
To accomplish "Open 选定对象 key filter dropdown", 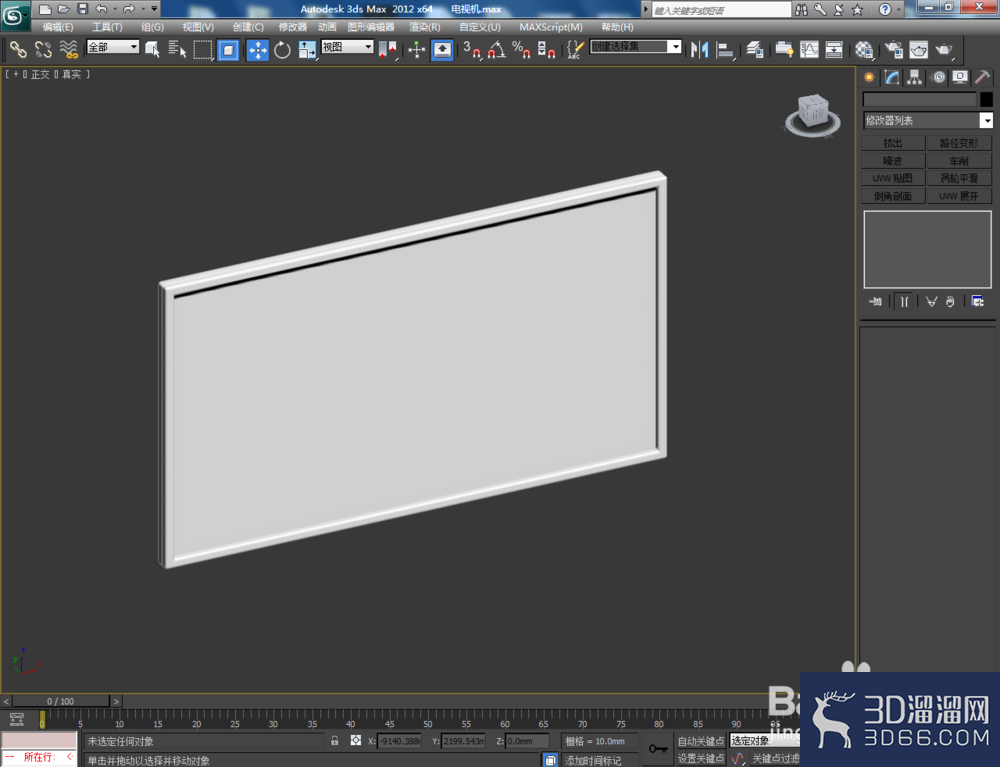I will click(x=765, y=740).
